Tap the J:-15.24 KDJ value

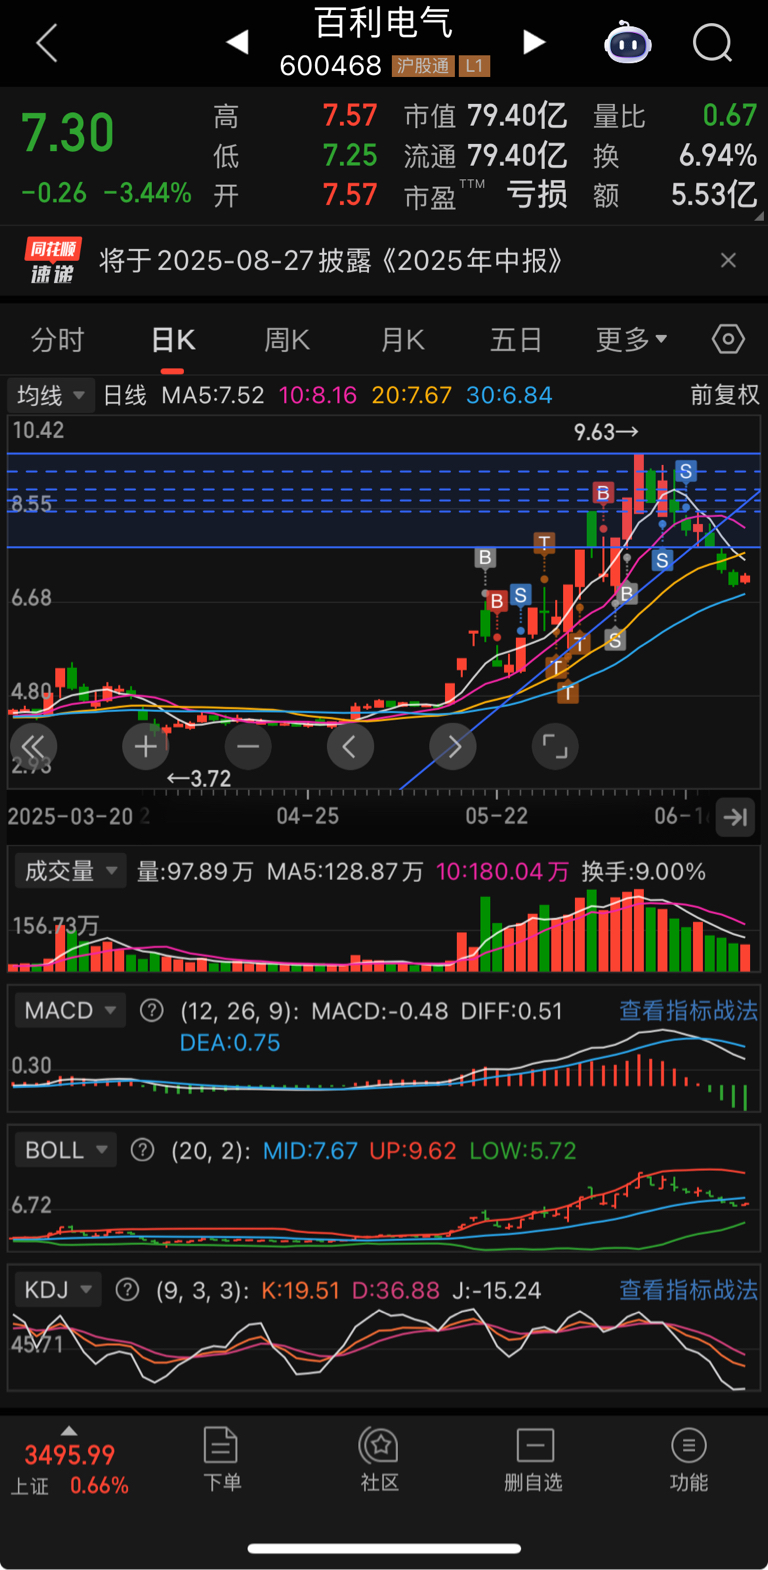tap(497, 1290)
